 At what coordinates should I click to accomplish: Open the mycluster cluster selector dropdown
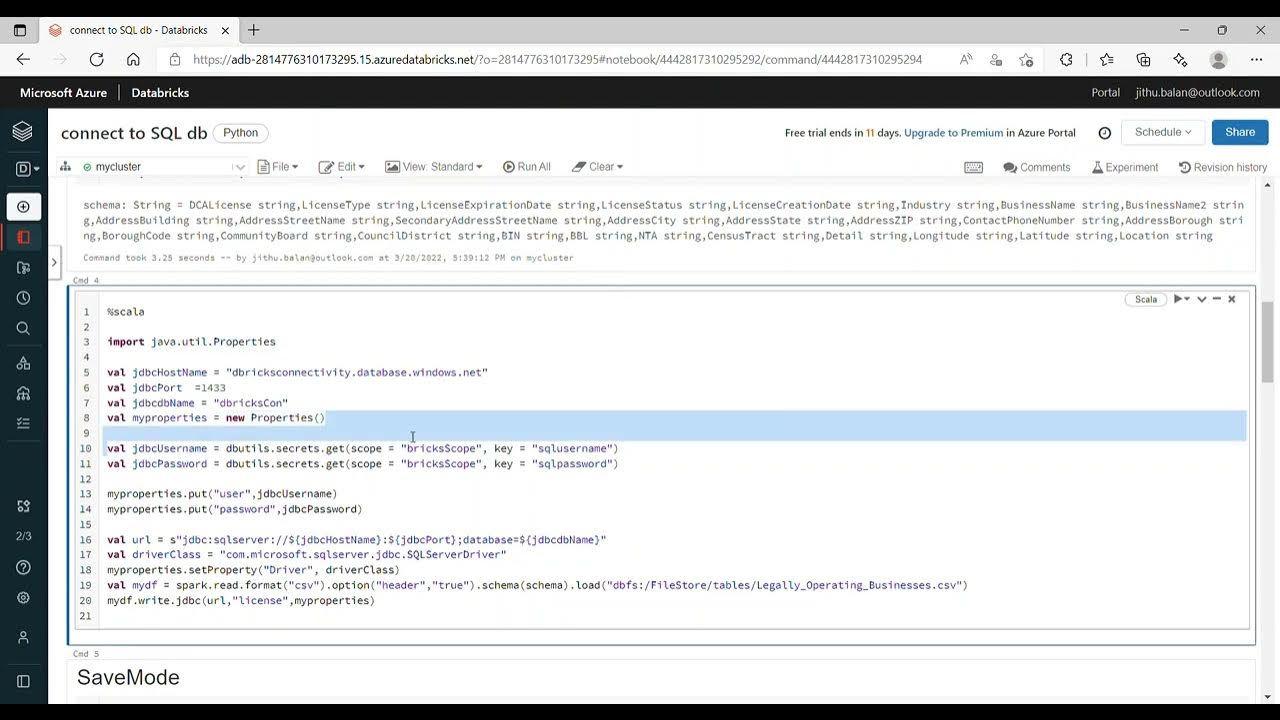pos(164,167)
